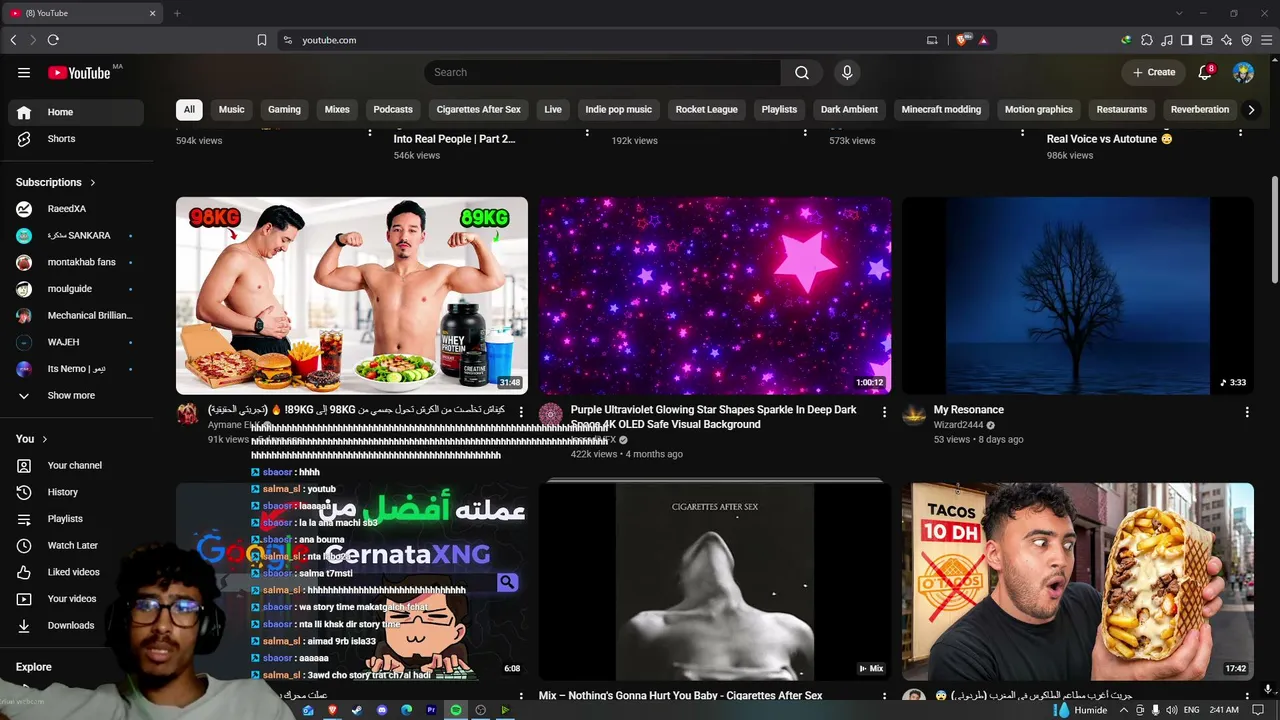The height and width of the screenshot is (720, 1280).
Task: Select the Rocket League chip
Action: click(706, 110)
